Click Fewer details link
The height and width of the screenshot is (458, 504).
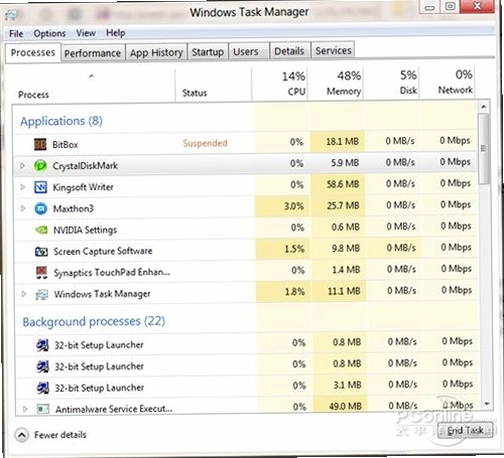click(60, 435)
